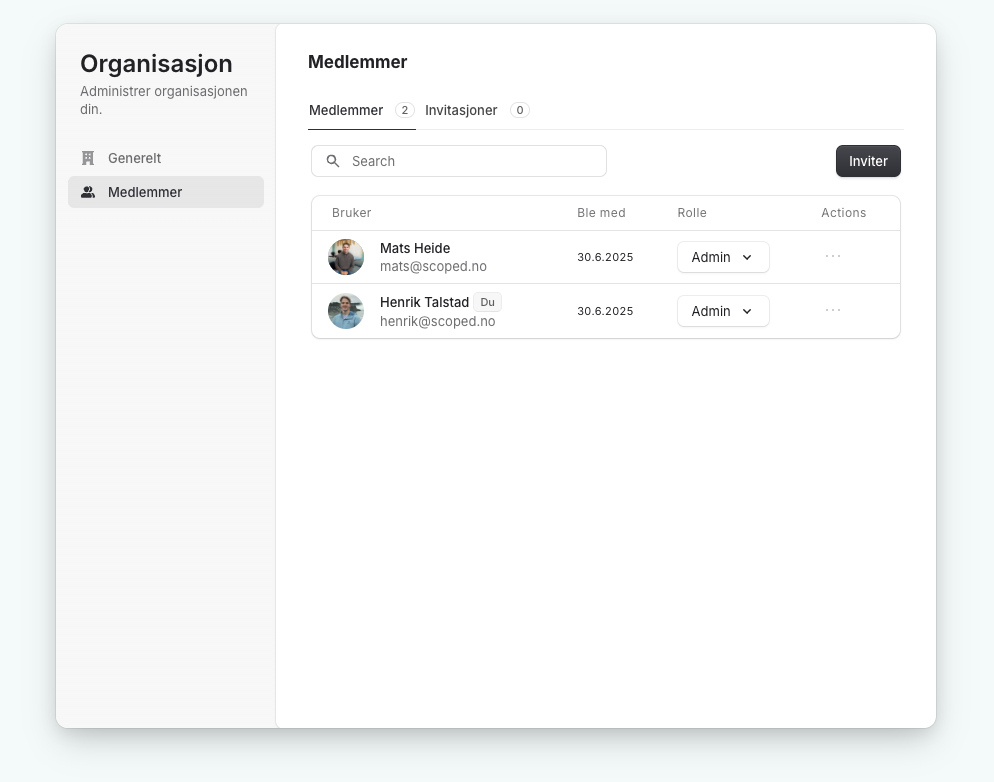Image resolution: width=994 pixels, height=782 pixels.
Task: Click the Ble med column header
Action: click(x=601, y=213)
